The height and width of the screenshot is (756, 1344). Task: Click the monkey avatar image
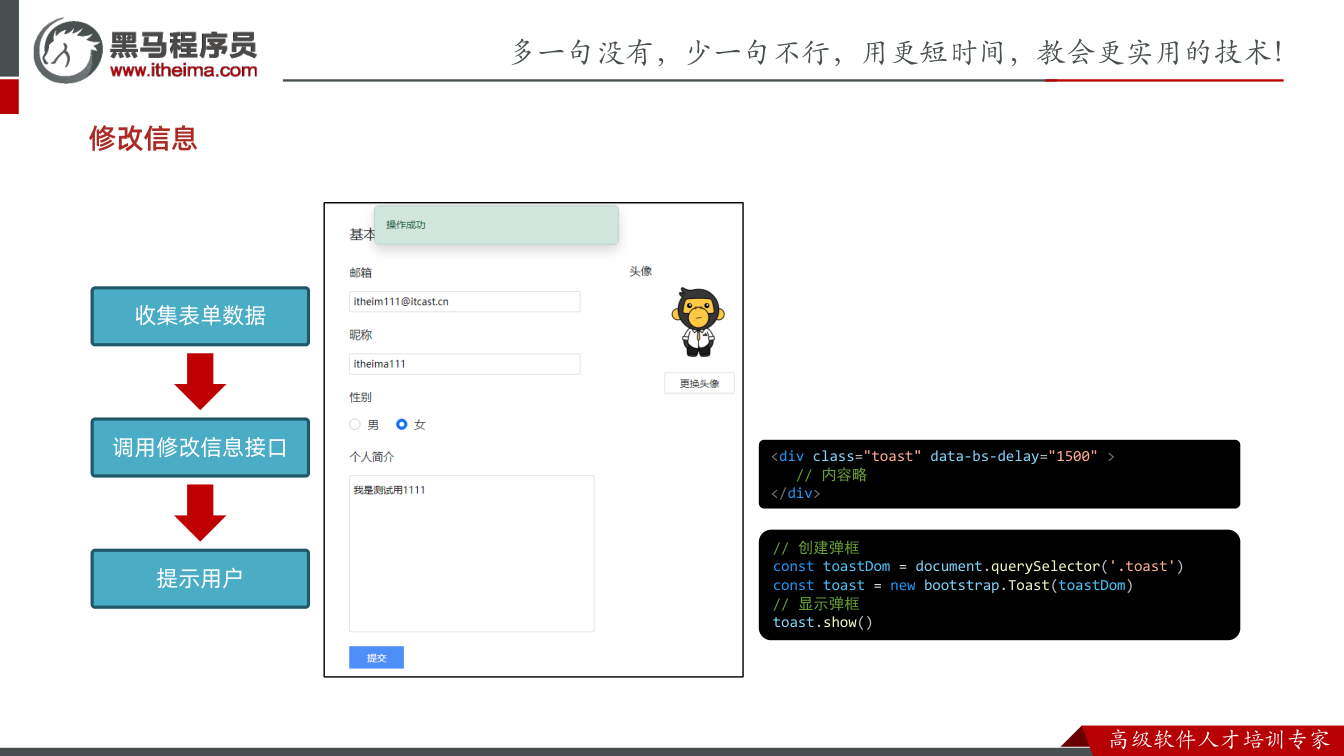click(697, 322)
